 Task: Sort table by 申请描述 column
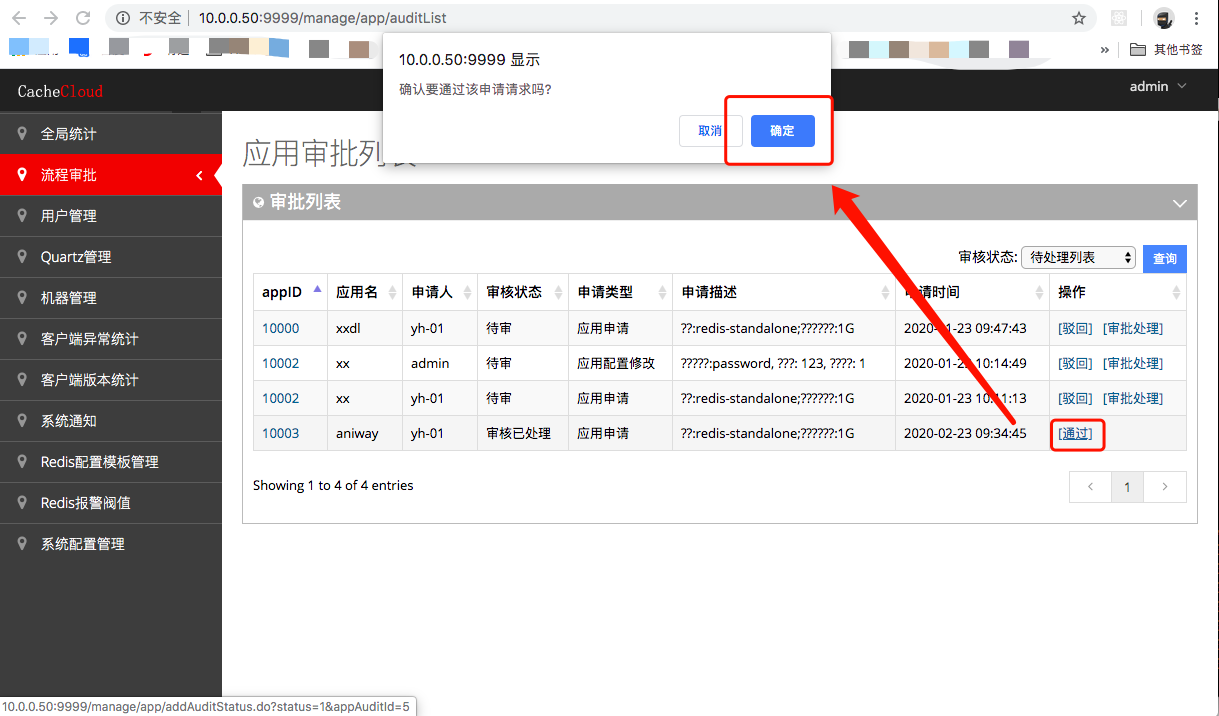pos(784,292)
